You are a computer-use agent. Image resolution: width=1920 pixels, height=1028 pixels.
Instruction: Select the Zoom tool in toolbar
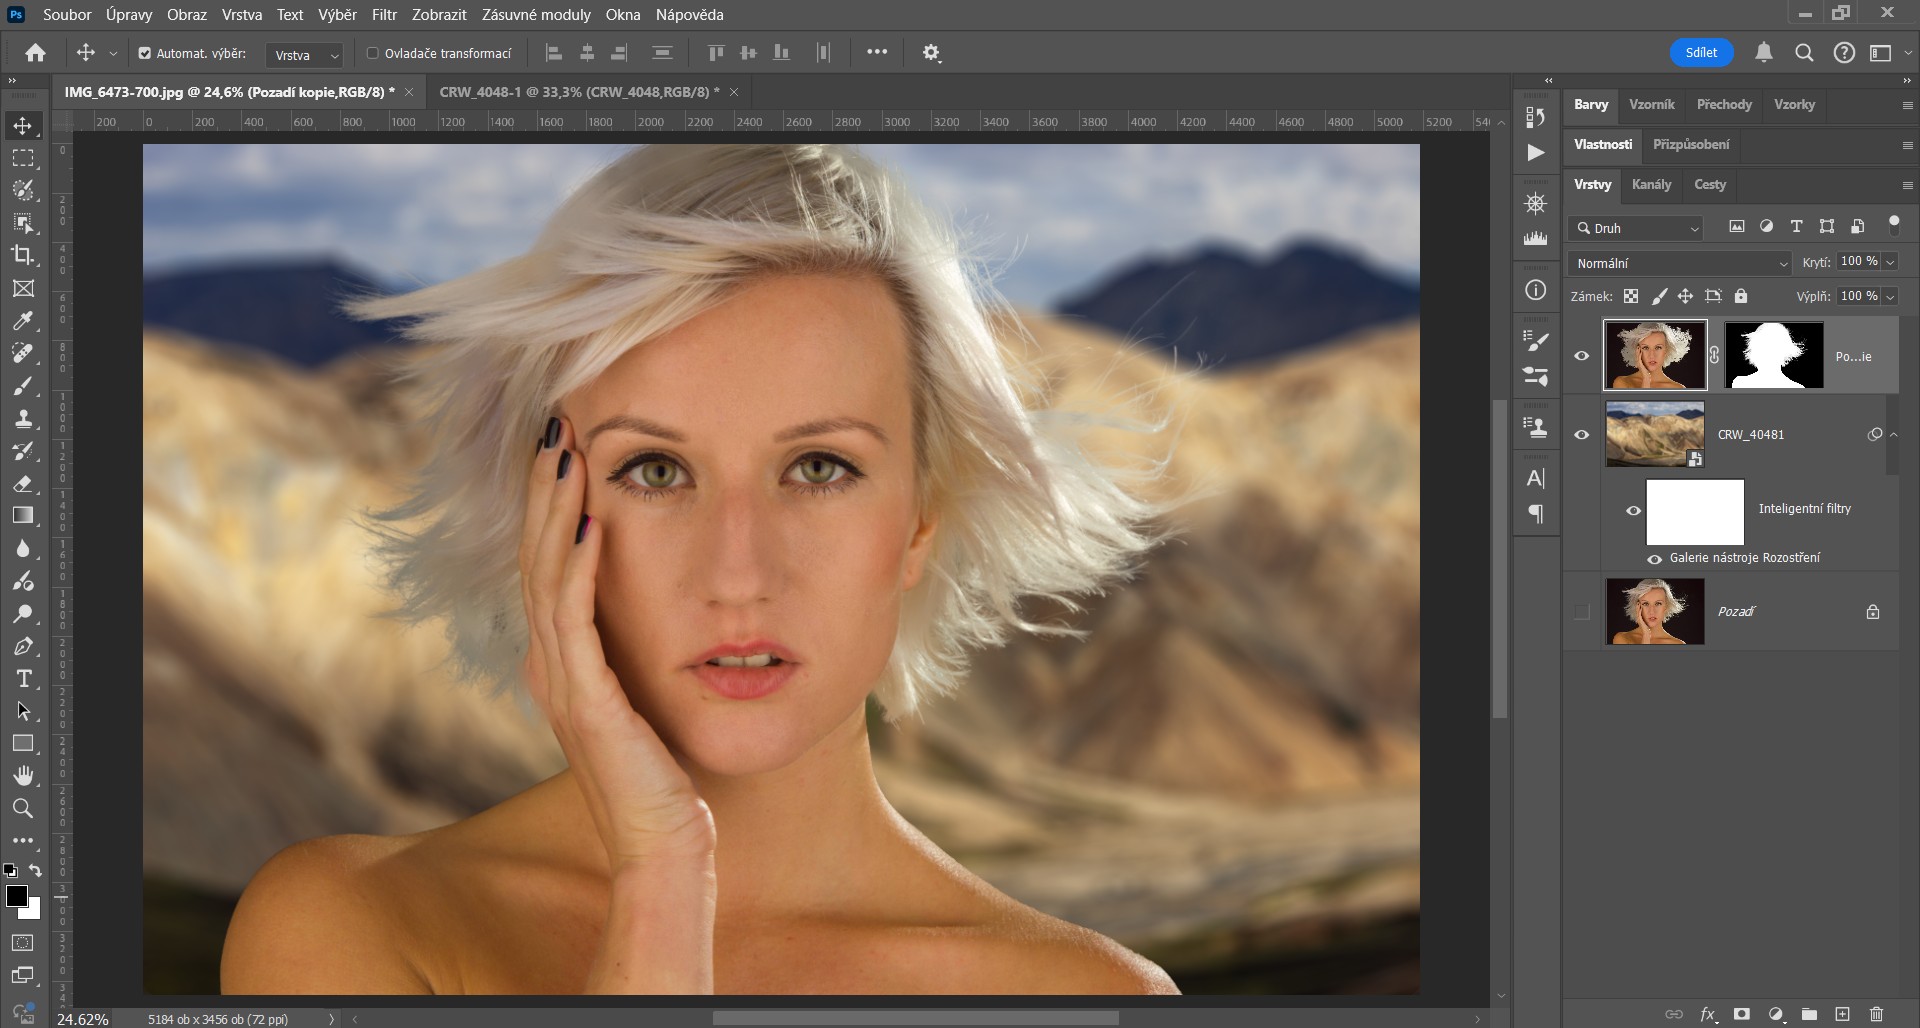tap(23, 808)
